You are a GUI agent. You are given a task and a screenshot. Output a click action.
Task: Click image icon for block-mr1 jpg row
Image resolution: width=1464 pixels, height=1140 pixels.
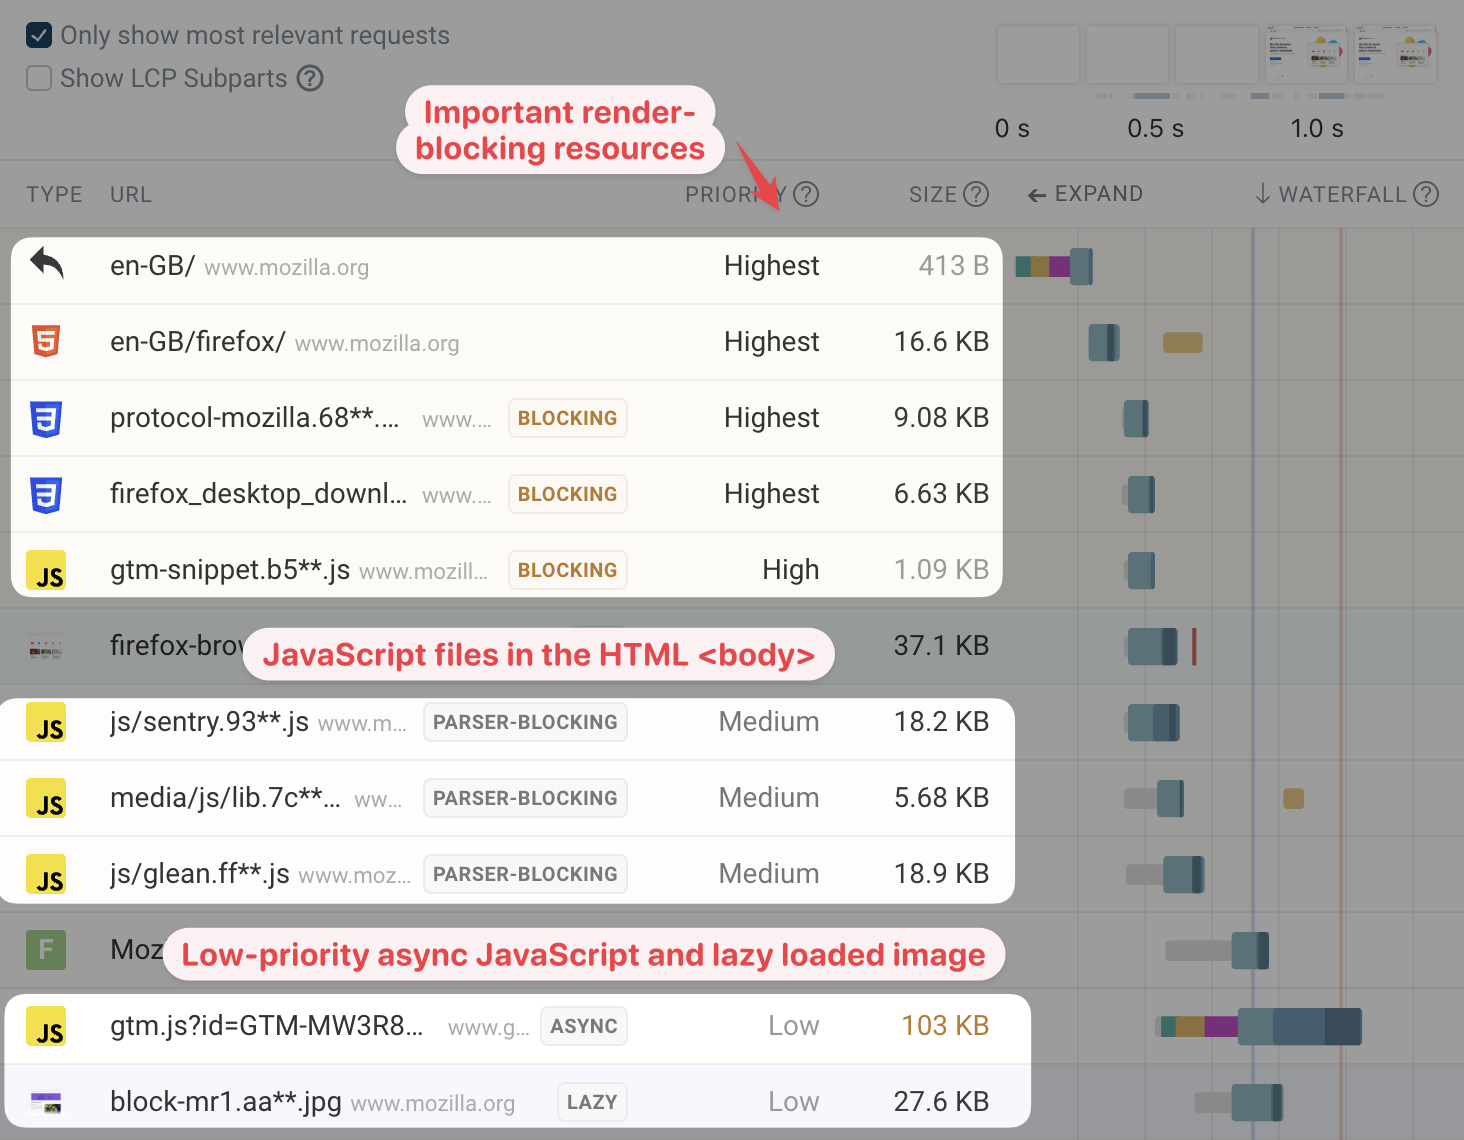pyautogui.click(x=46, y=1102)
